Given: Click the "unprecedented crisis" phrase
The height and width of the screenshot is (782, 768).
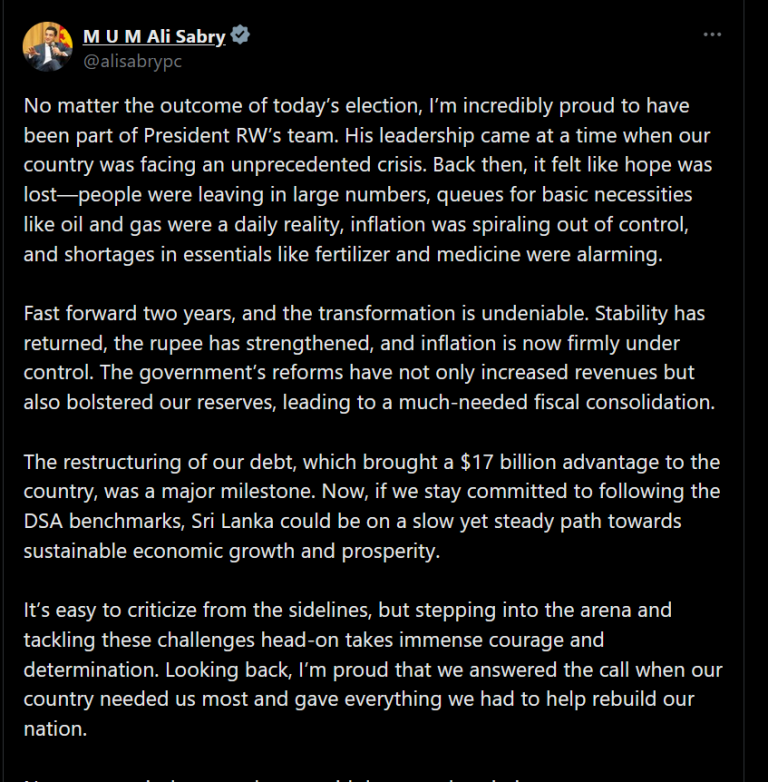Looking at the screenshot, I should [328, 165].
